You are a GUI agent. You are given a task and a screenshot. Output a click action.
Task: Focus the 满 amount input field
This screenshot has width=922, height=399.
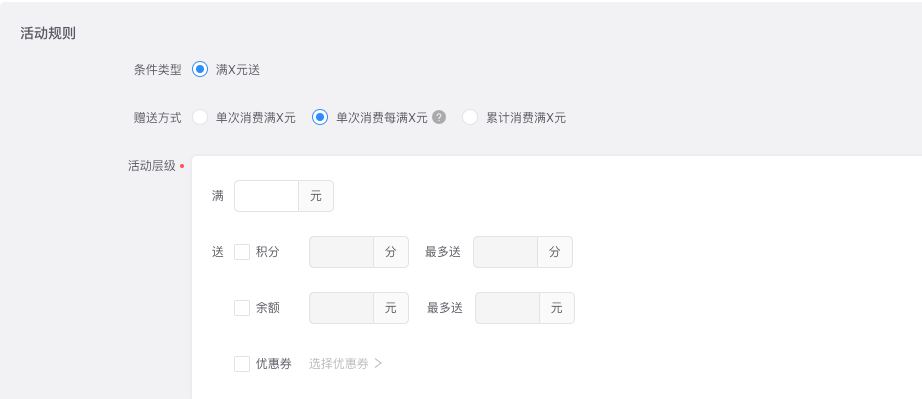tap(266, 196)
